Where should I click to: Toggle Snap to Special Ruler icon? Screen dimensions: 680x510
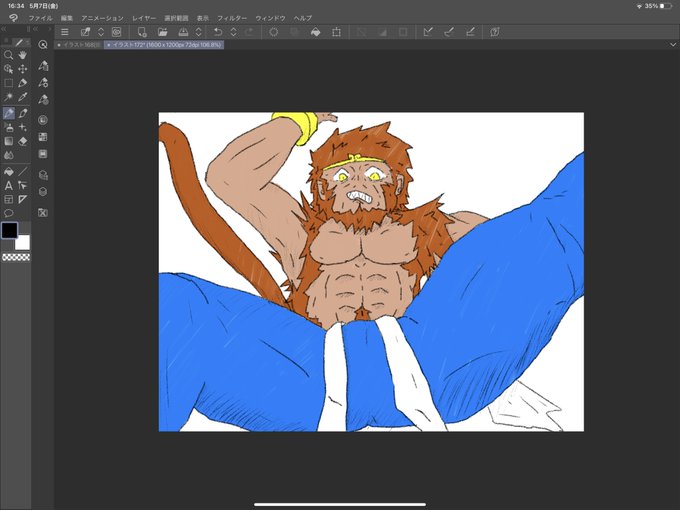coord(449,32)
